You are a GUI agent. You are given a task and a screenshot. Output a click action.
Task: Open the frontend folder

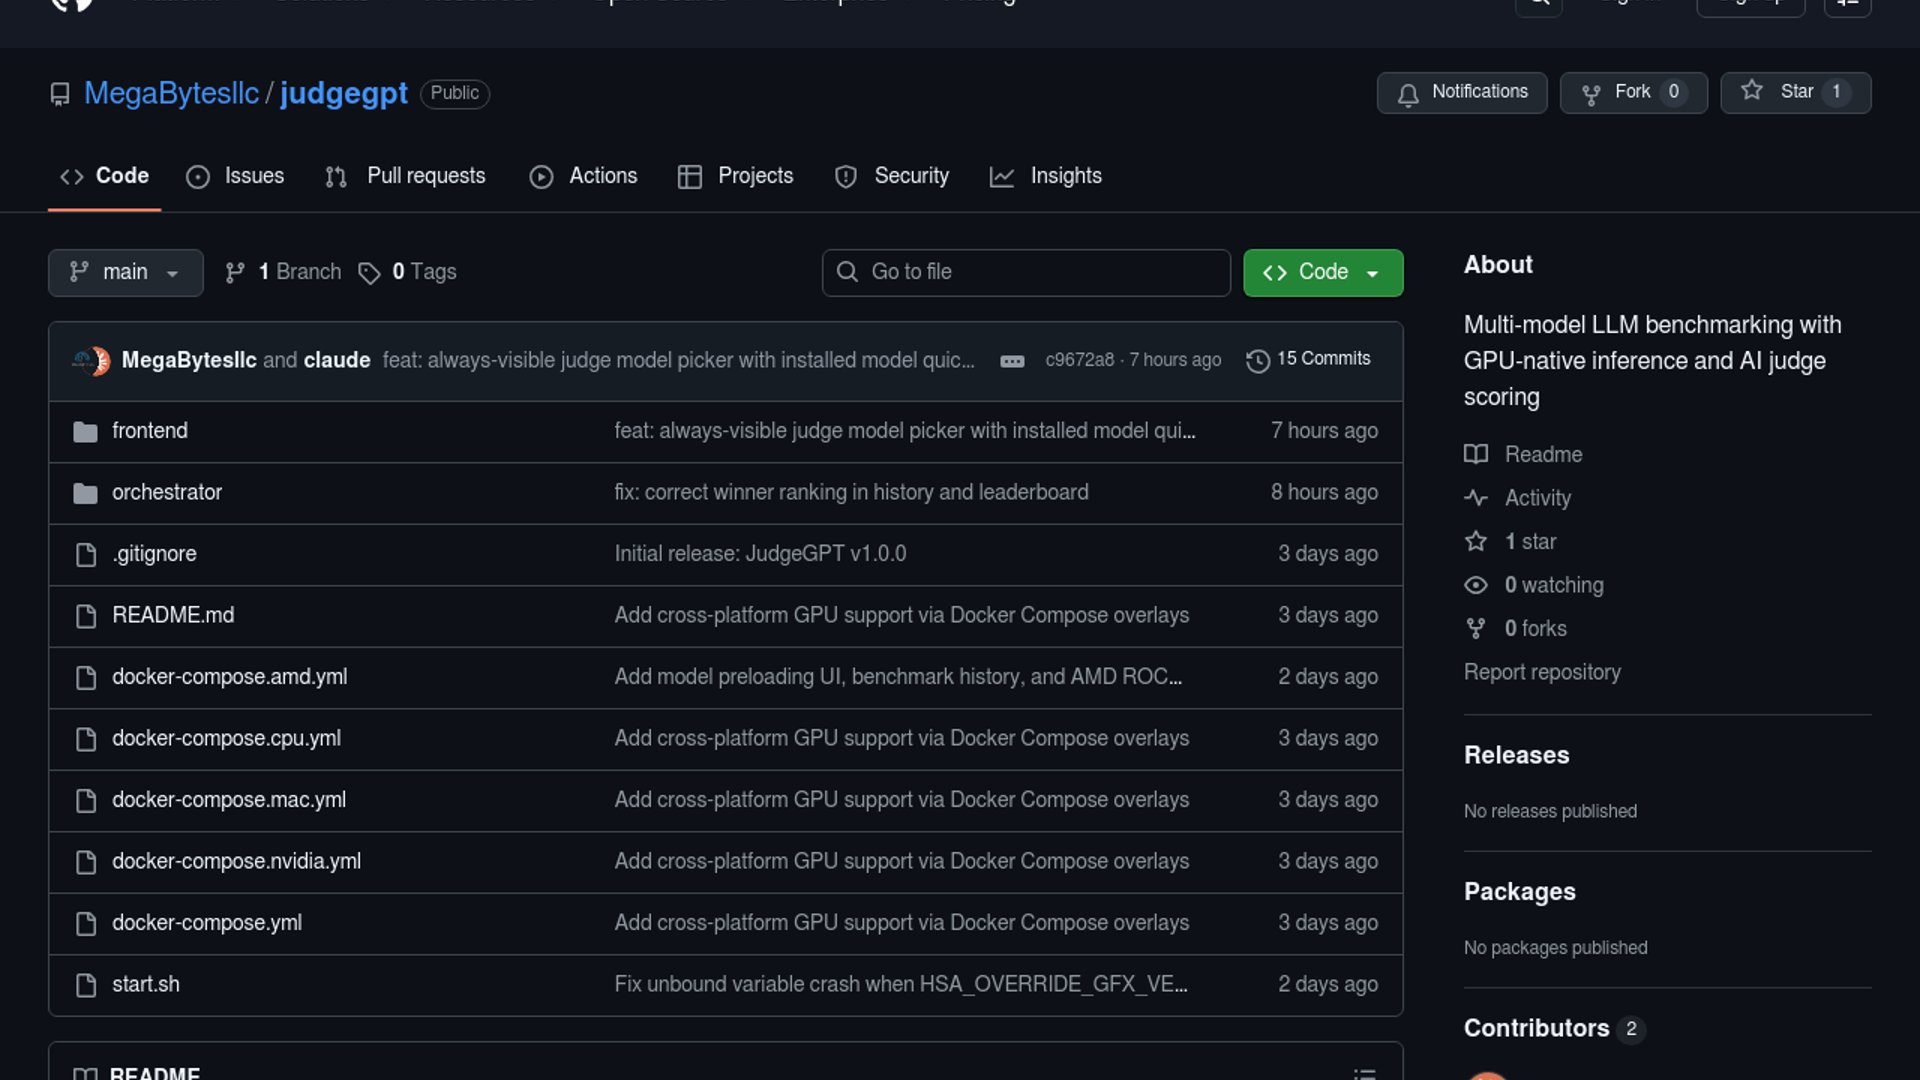click(x=150, y=431)
